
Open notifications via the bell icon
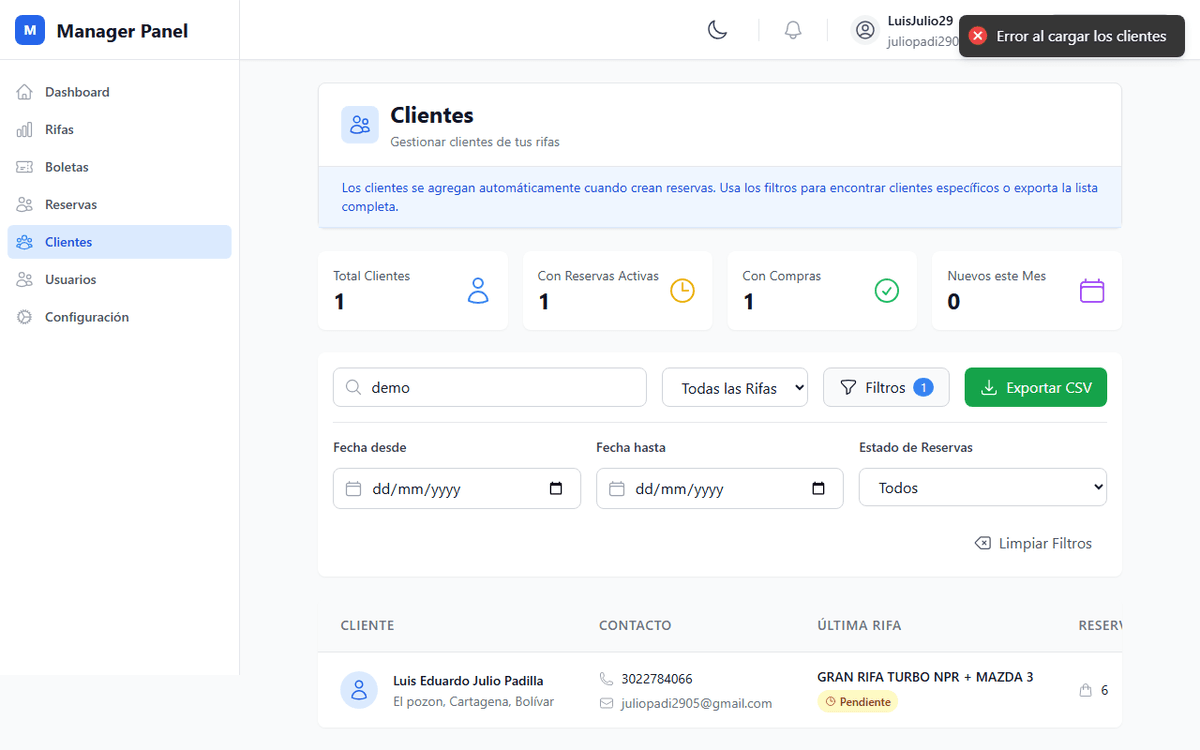pyautogui.click(x=793, y=30)
